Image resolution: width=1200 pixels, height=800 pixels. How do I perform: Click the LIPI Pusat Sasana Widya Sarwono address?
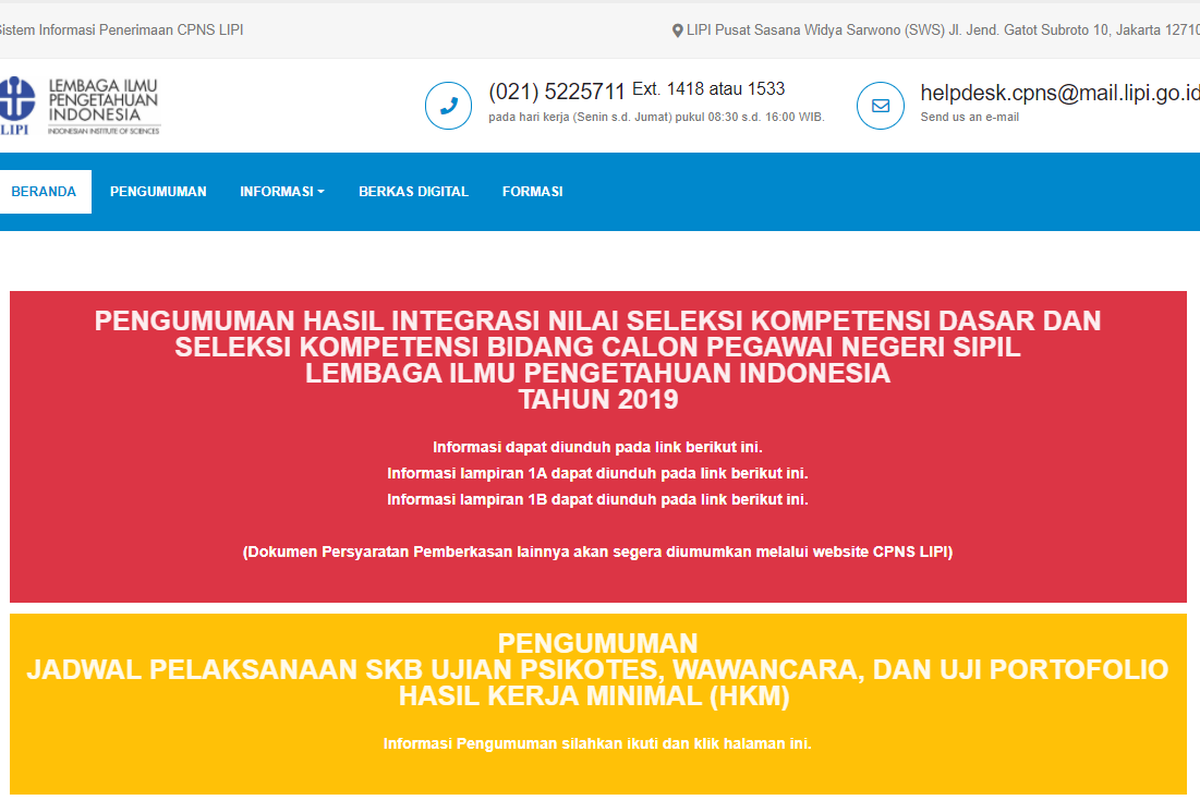[x=940, y=31]
